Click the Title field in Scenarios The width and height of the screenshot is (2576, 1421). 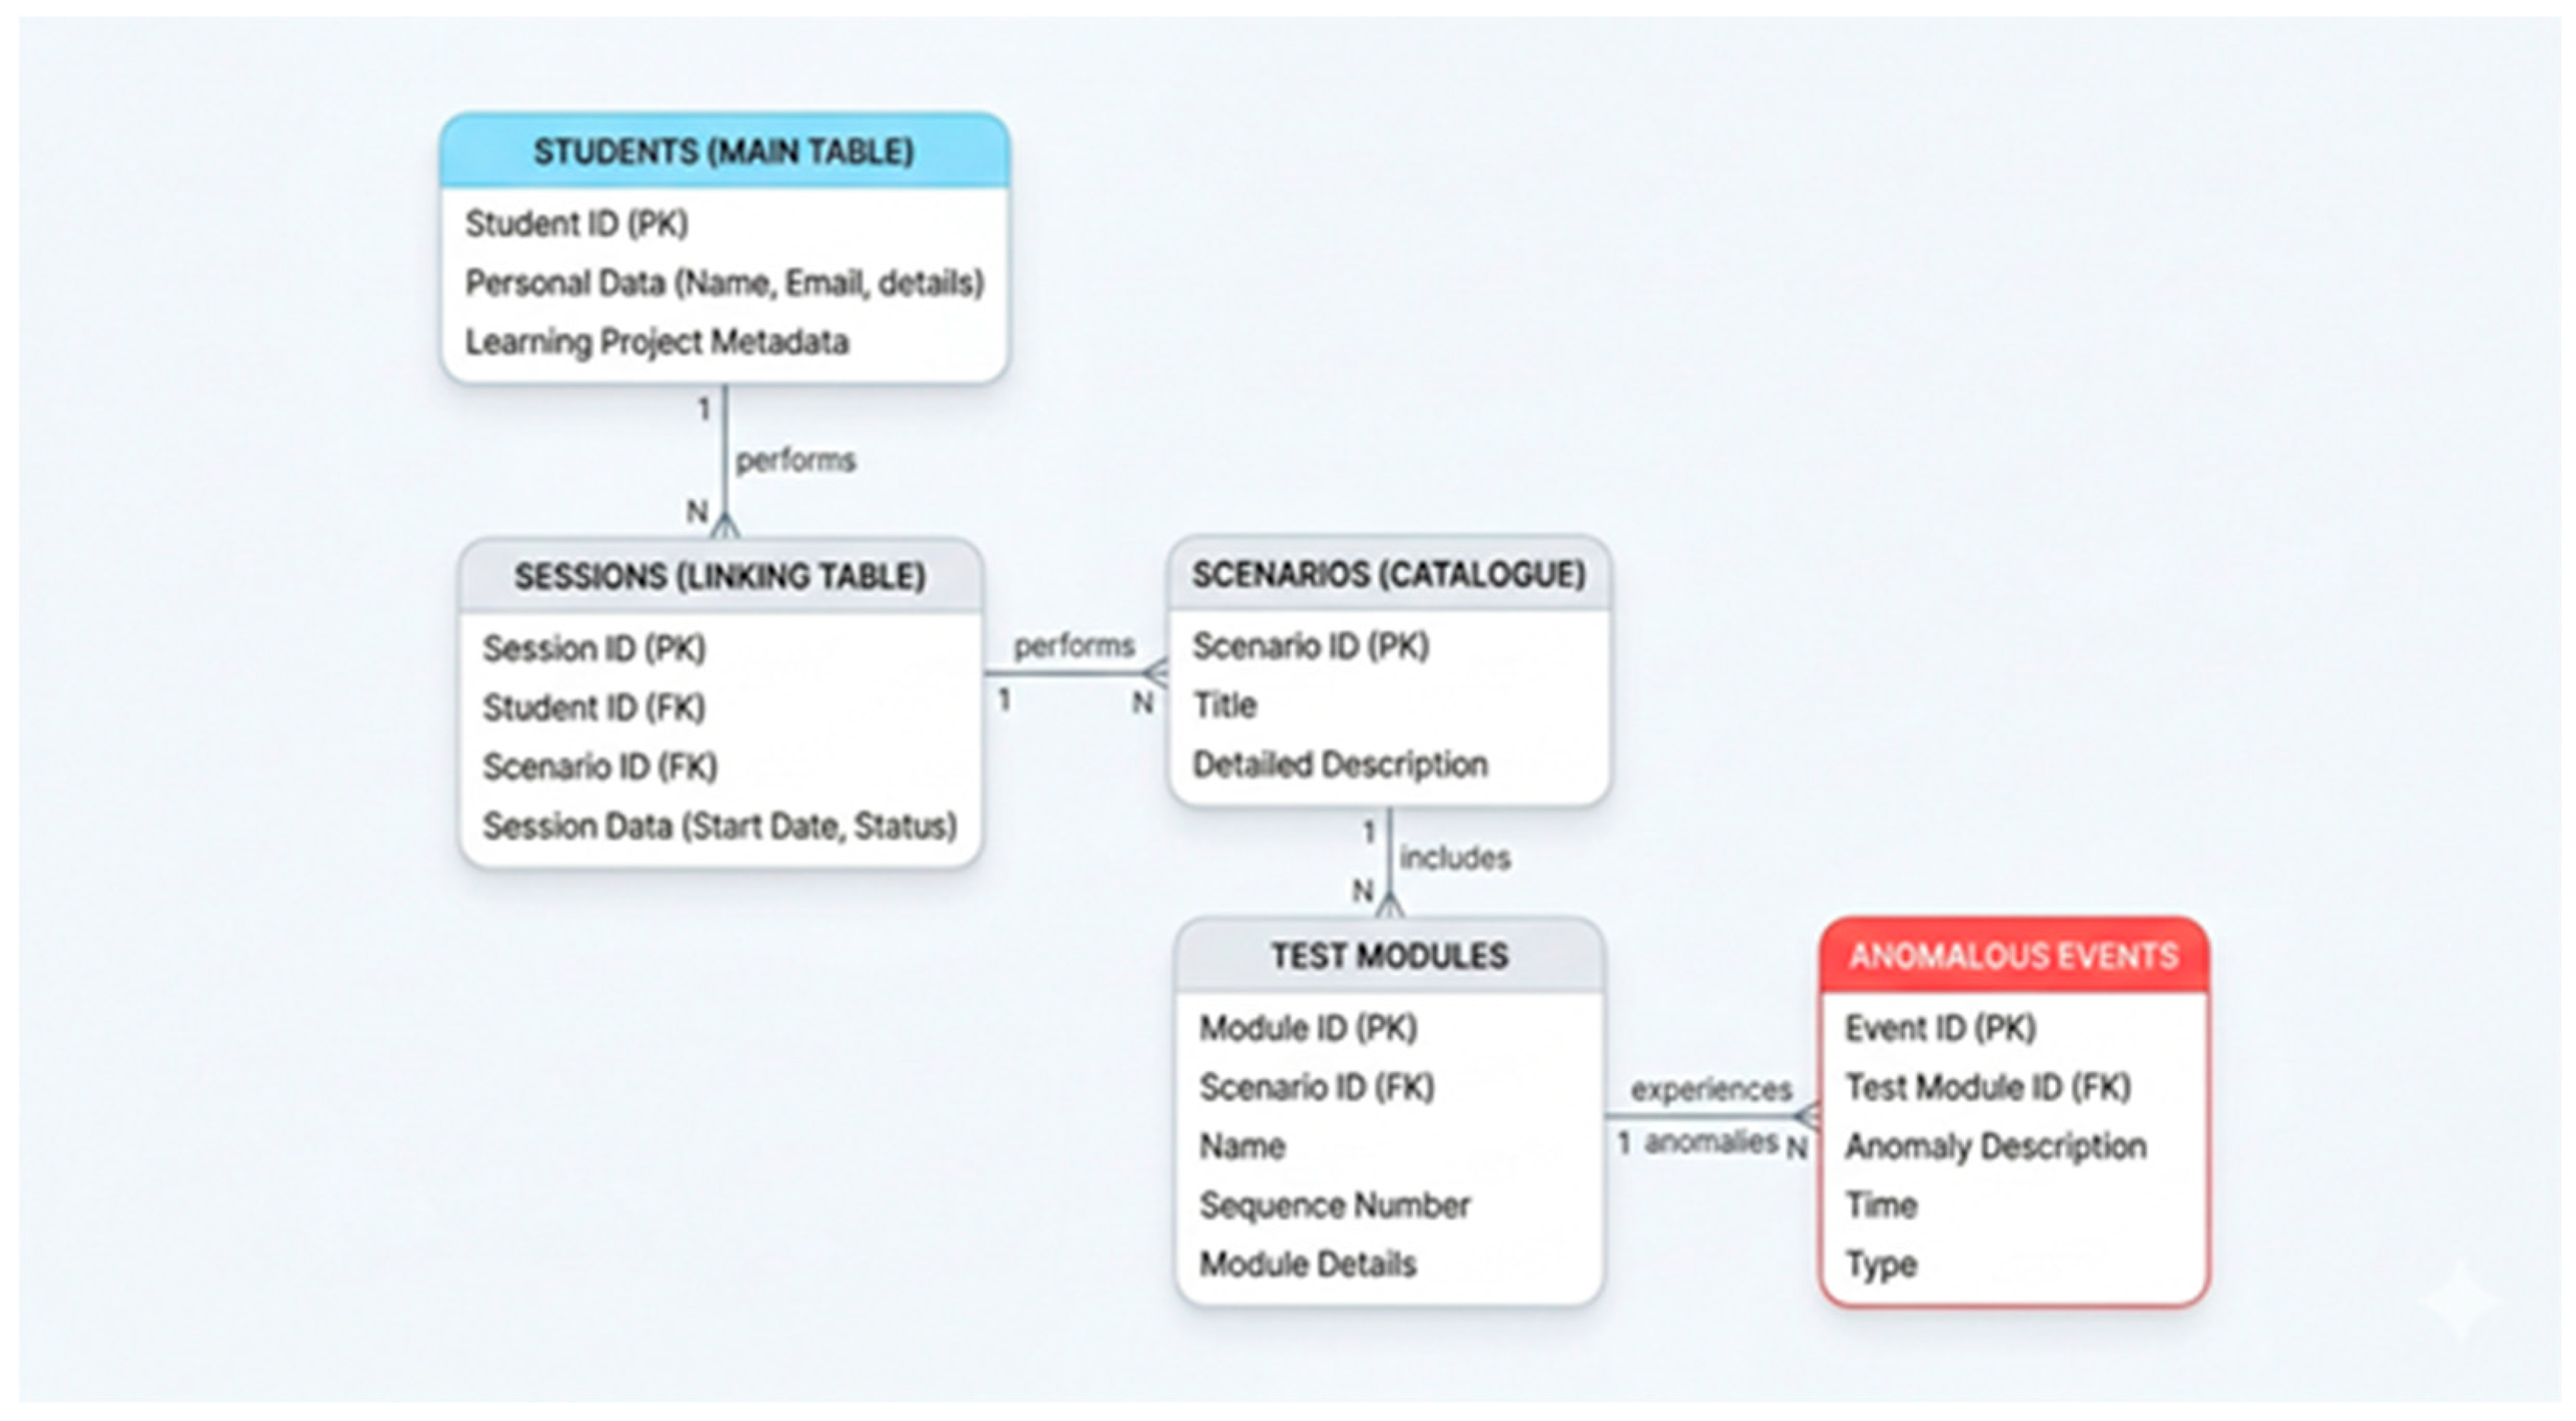tap(1224, 705)
